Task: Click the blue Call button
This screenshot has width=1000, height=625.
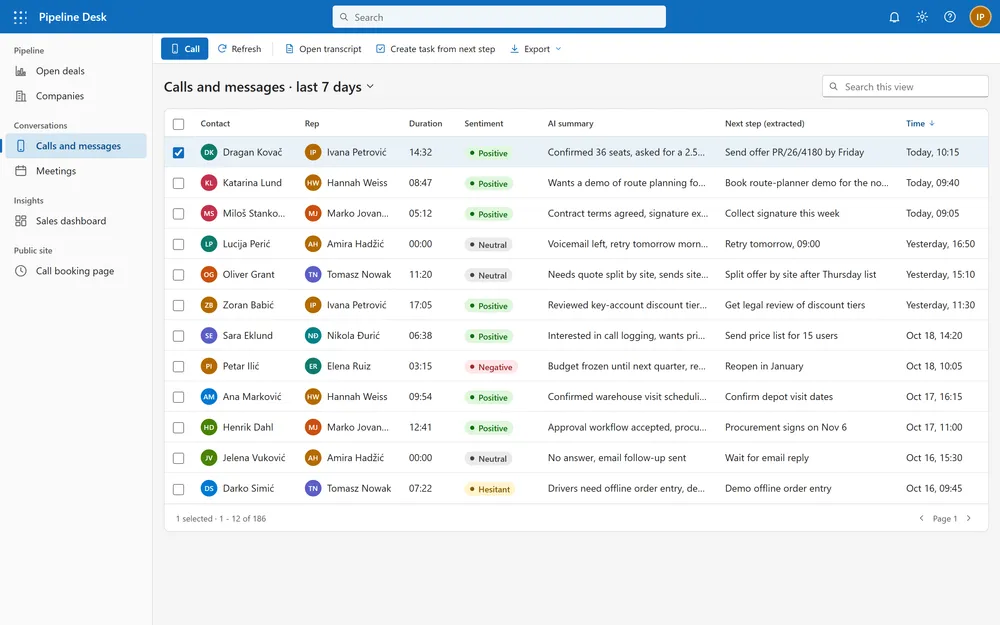Action: pos(184,49)
